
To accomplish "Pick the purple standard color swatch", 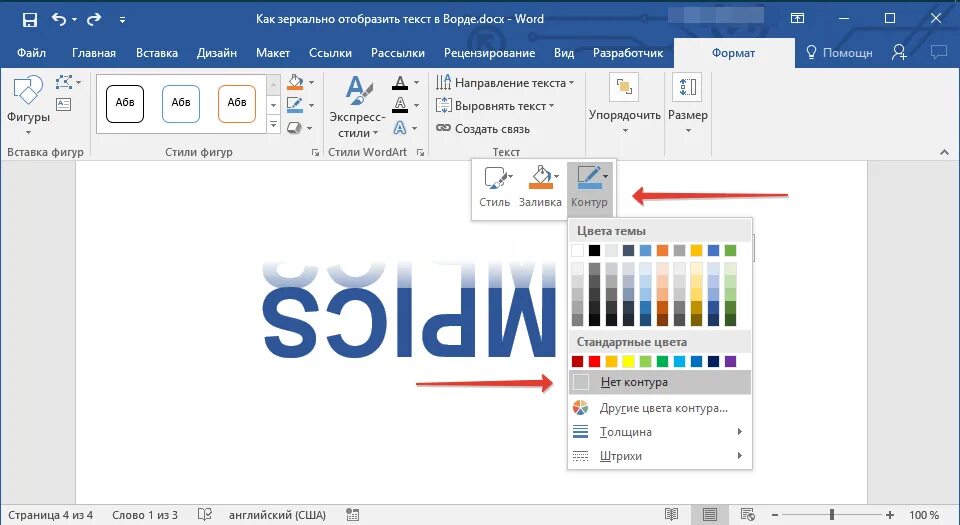I will point(730,362).
